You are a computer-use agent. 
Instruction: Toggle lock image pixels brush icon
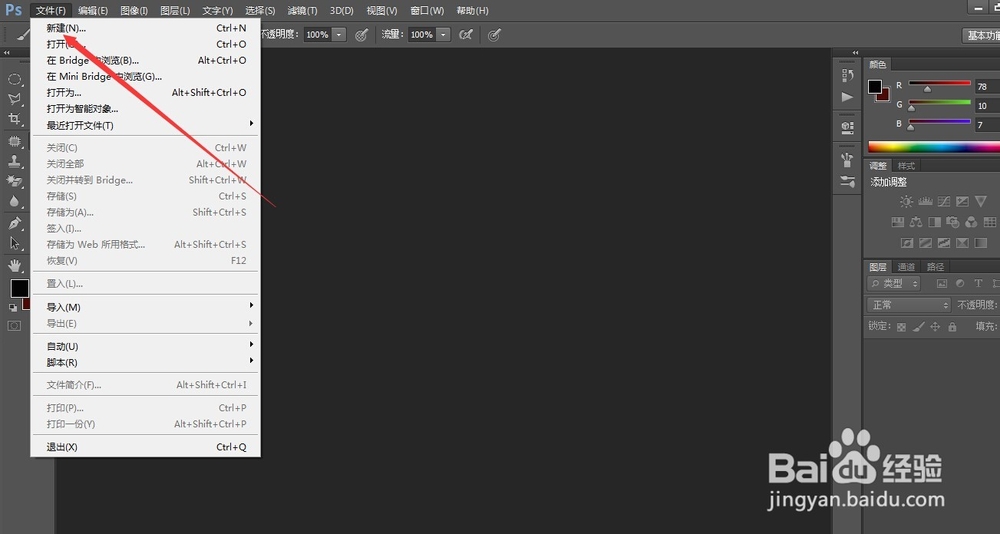[918, 327]
